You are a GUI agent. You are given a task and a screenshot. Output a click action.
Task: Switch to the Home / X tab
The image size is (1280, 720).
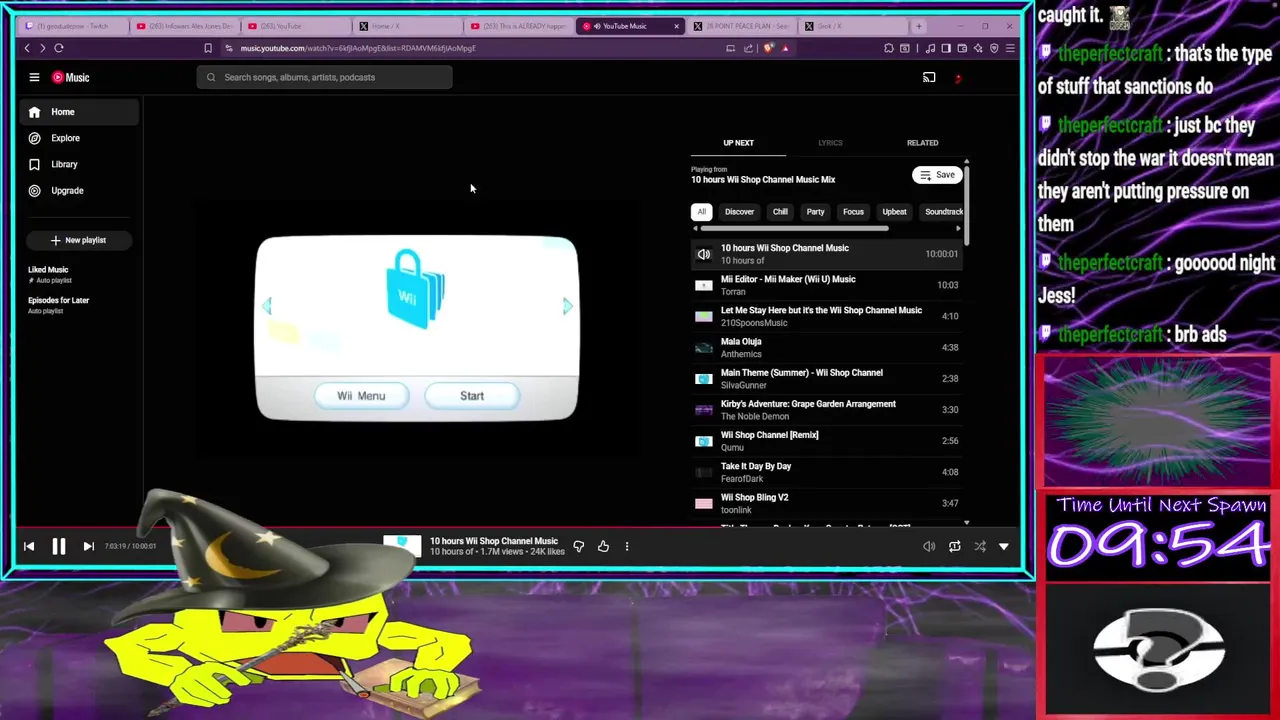[x=405, y=26]
